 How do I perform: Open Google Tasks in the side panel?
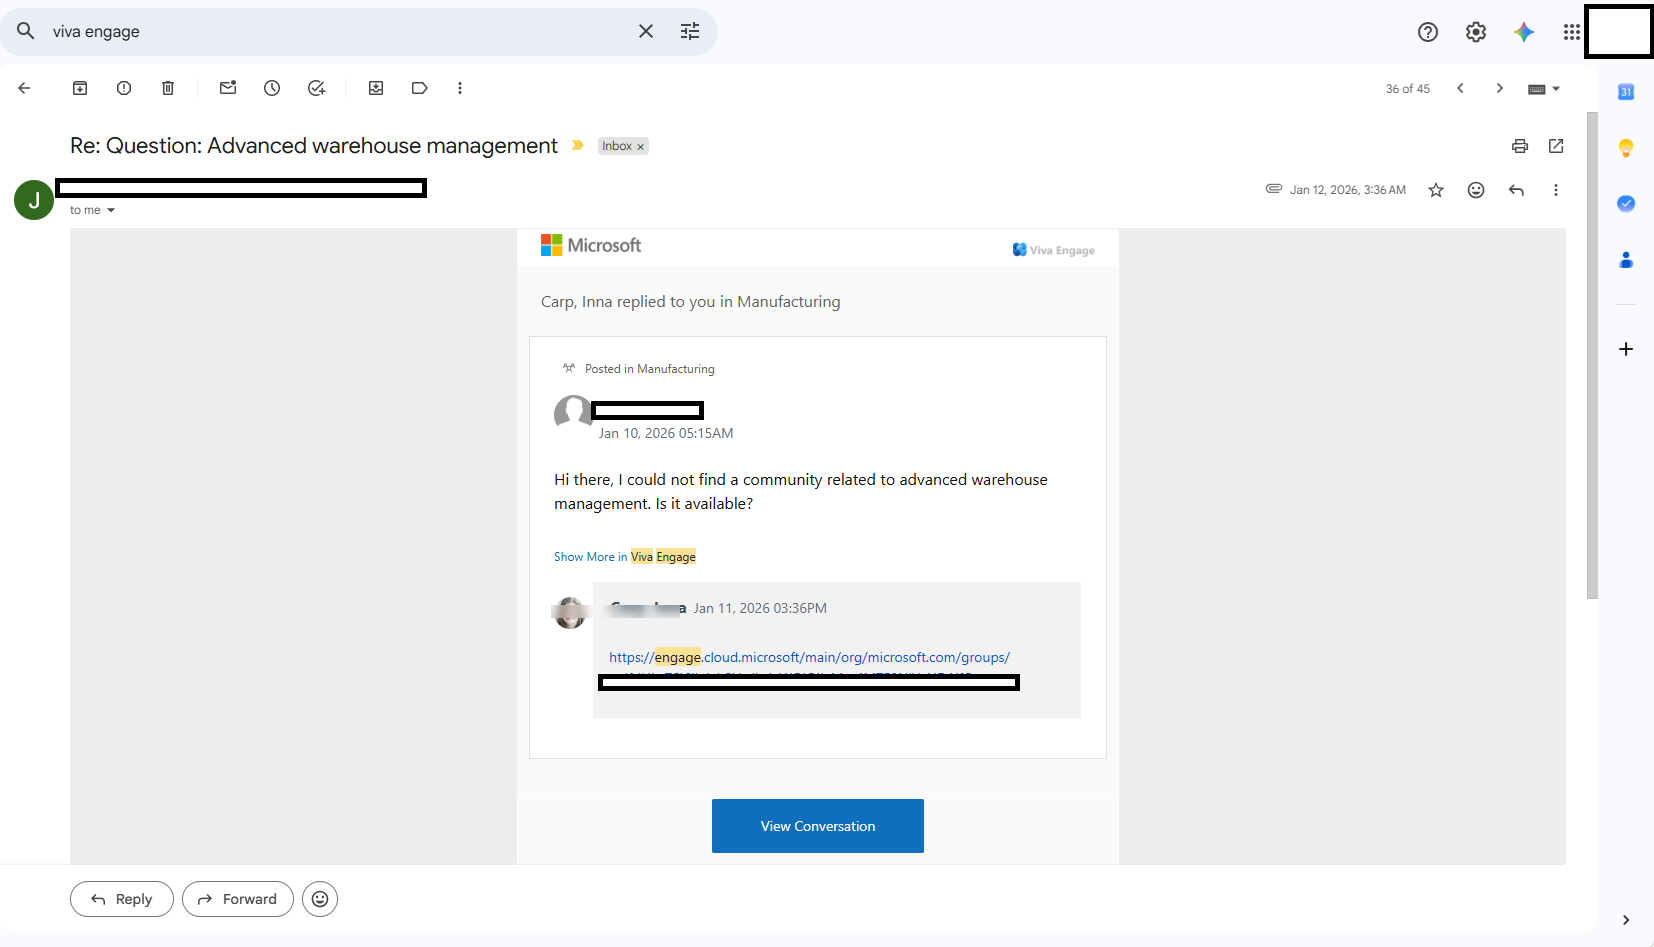[x=1626, y=203]
